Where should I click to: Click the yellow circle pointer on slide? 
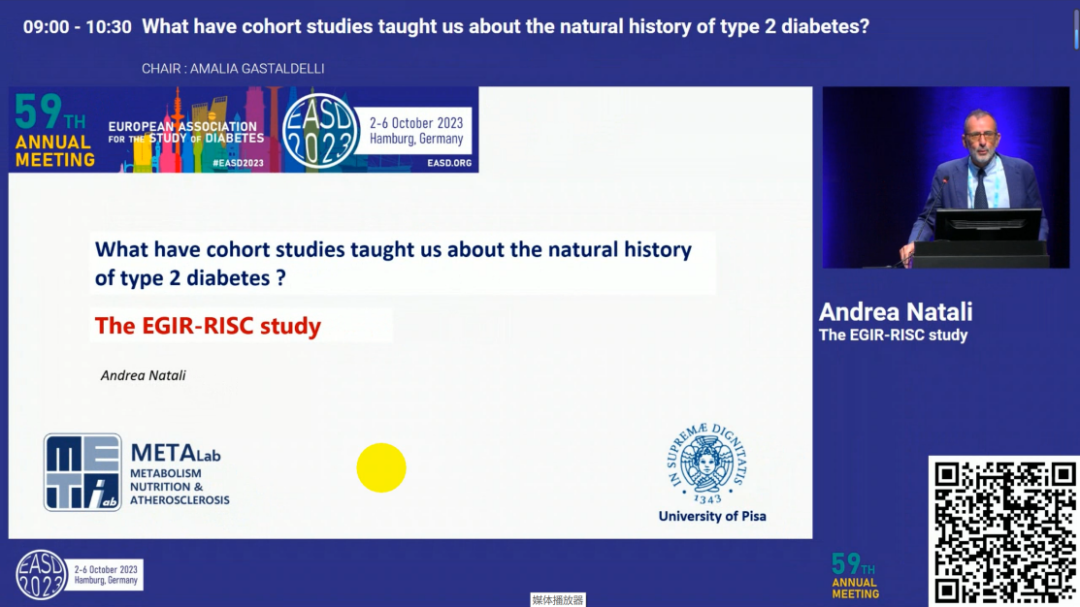pos(382,468)
